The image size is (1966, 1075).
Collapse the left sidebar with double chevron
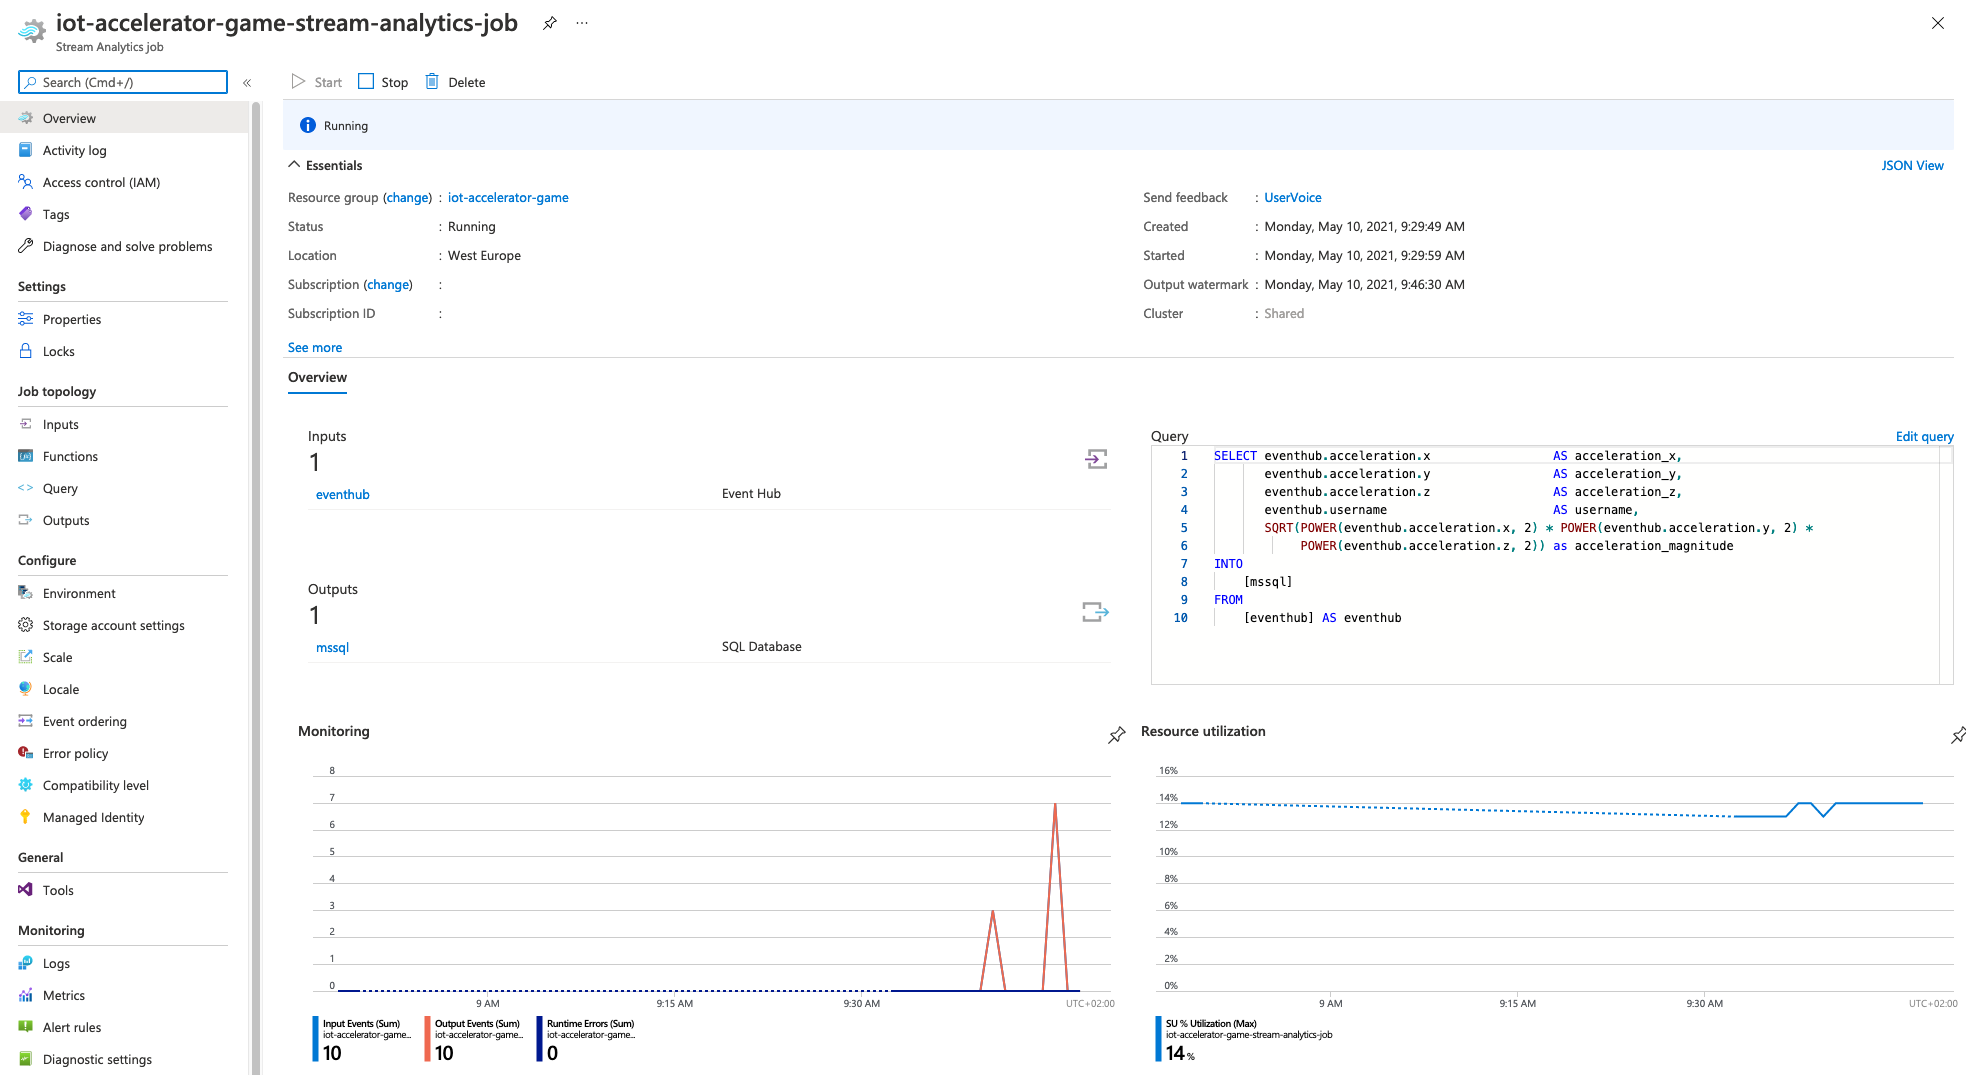(x=247, y=83)
